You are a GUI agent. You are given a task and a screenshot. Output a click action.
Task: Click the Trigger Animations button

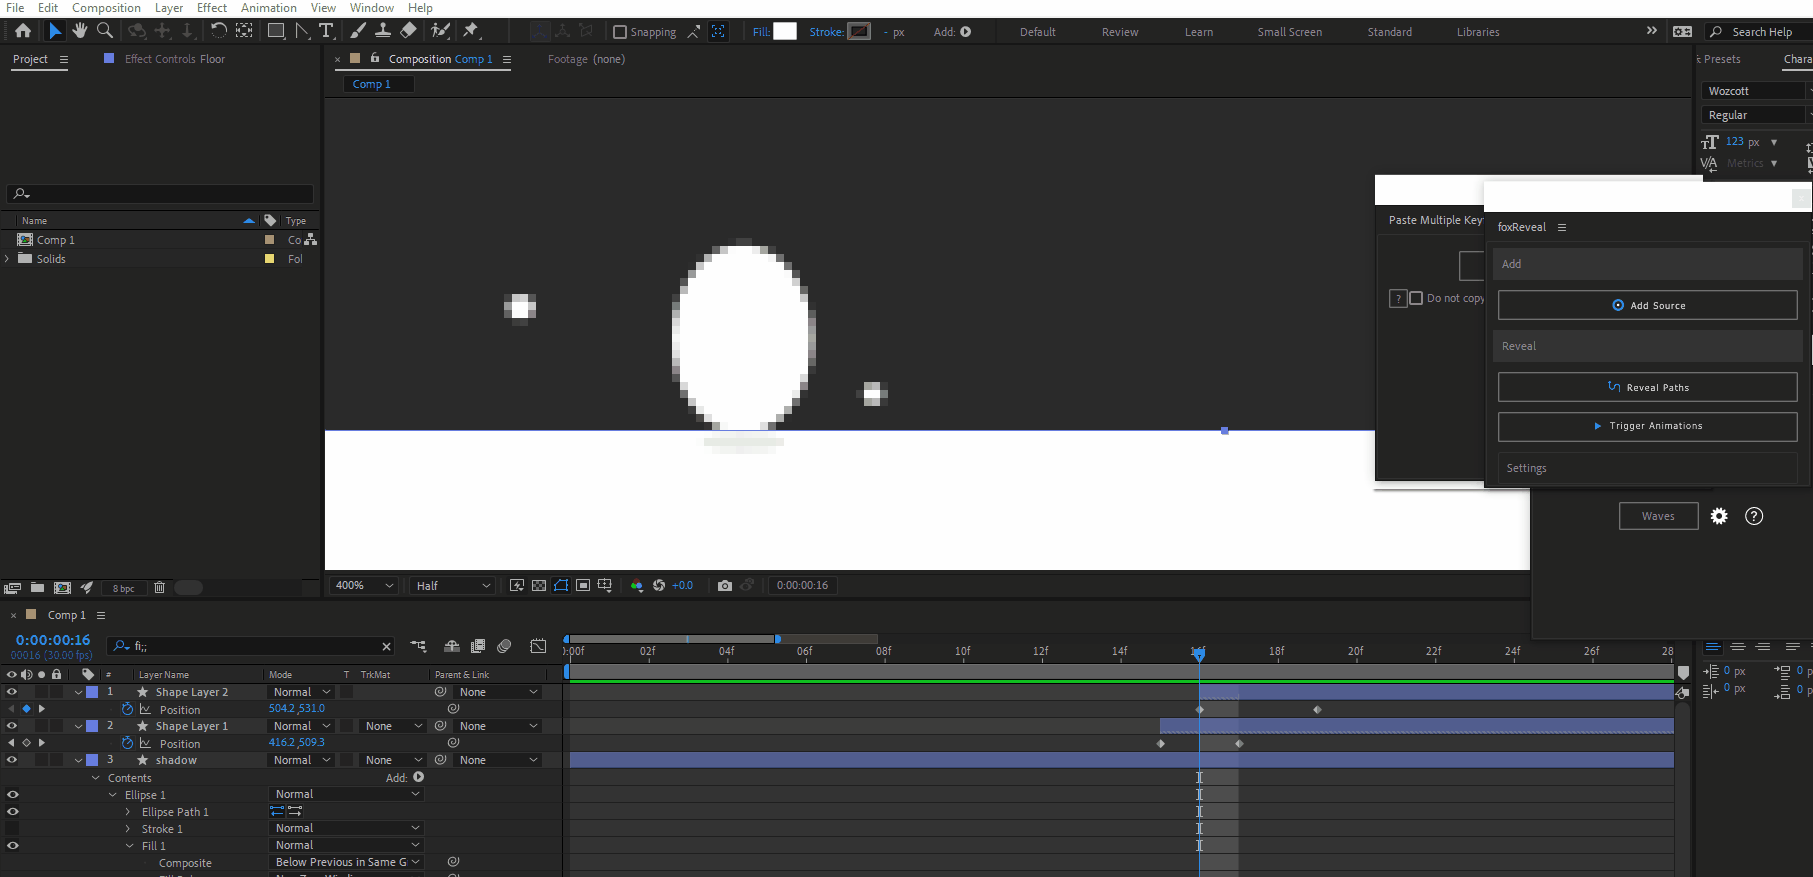coord(1647,426)
